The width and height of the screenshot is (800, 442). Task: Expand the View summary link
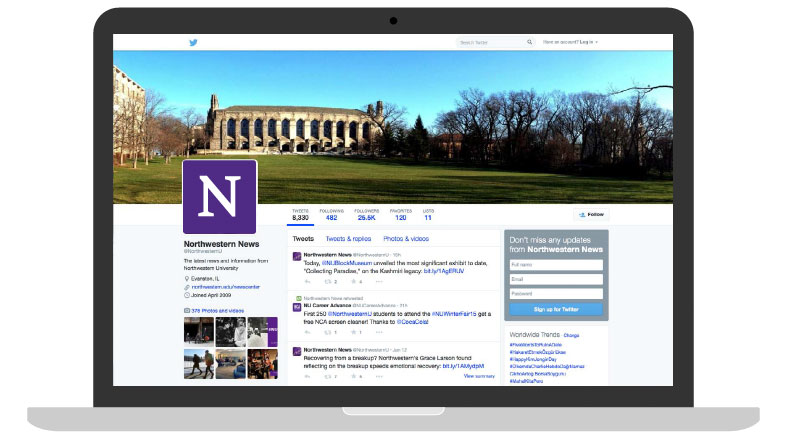click(479, 376)
